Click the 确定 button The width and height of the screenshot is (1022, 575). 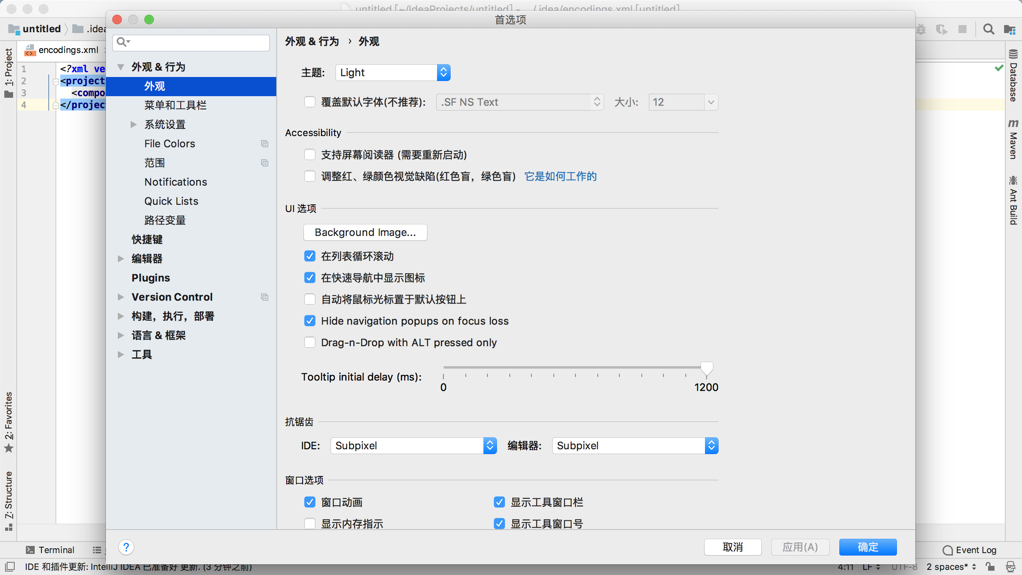pos(868,547)
